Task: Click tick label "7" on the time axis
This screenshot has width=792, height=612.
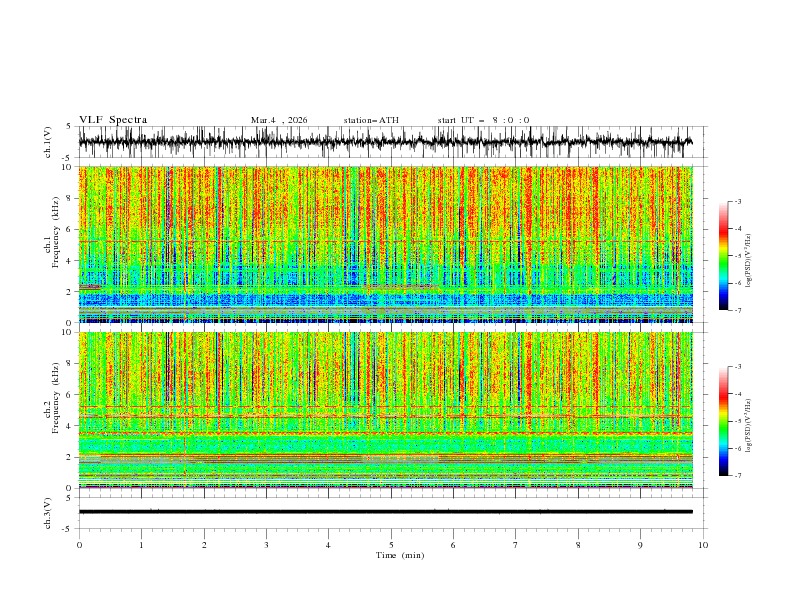Action: pyautogui.click(x=516, y=545)
